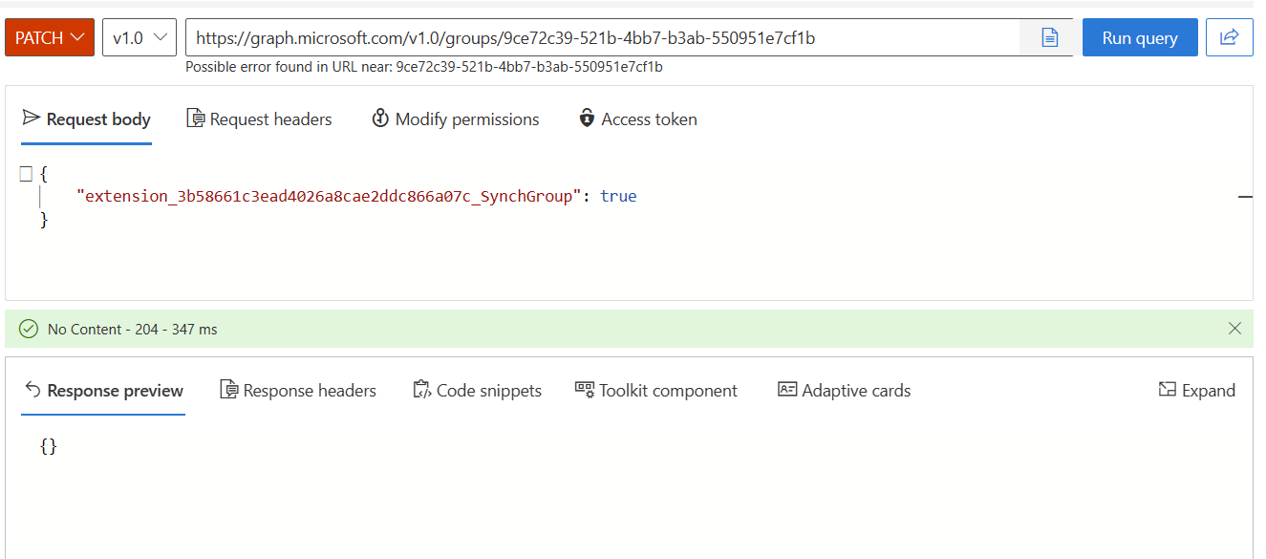Click the Run query button
This screenshot has height=559, width=1266.
(1140, 38)
